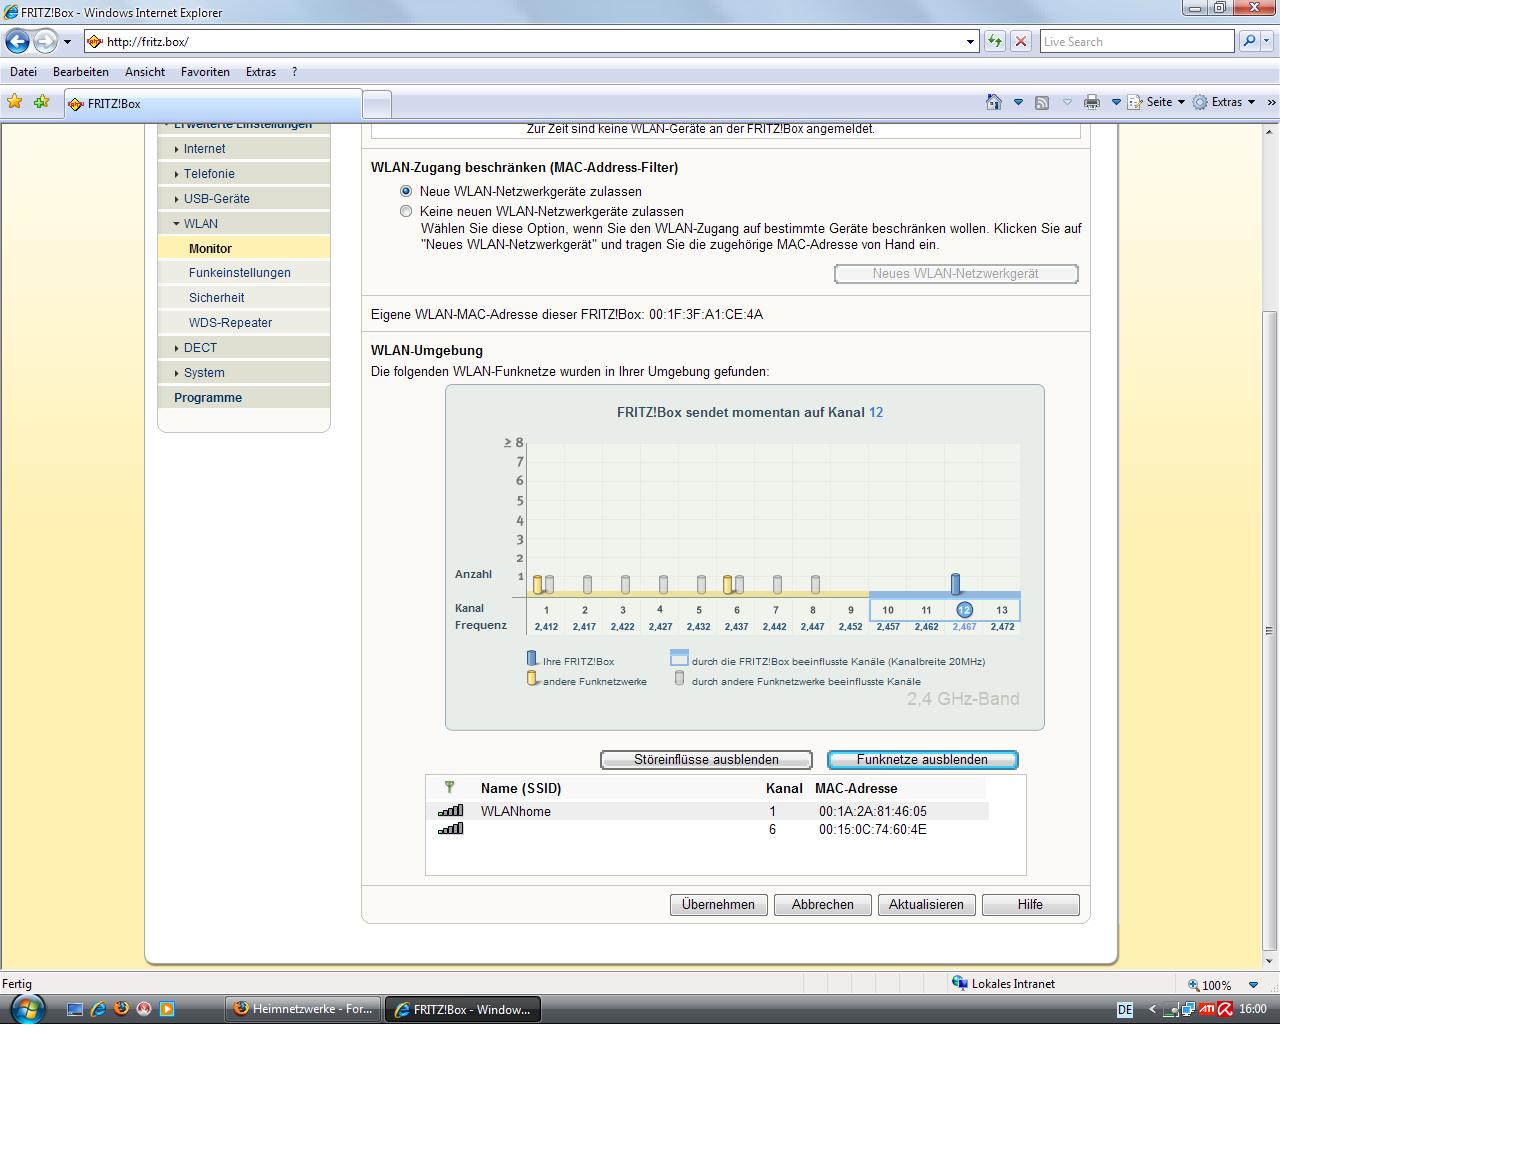Open the Home button dropdown arrow
Viewport: 1536px width, 1152px height.
tap(1018, 102)
